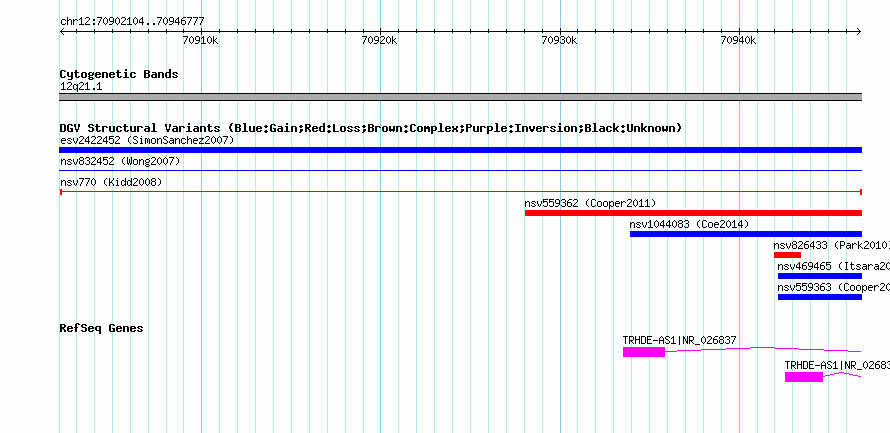
Task: Open the nsv770 (Kidd2008) label
Action: point(111,183)
